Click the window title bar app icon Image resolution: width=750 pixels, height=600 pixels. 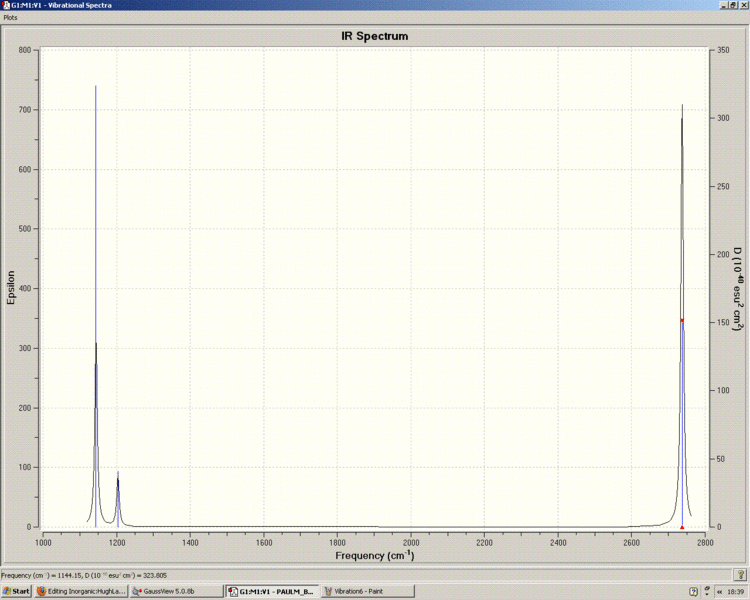pos(6,5)
